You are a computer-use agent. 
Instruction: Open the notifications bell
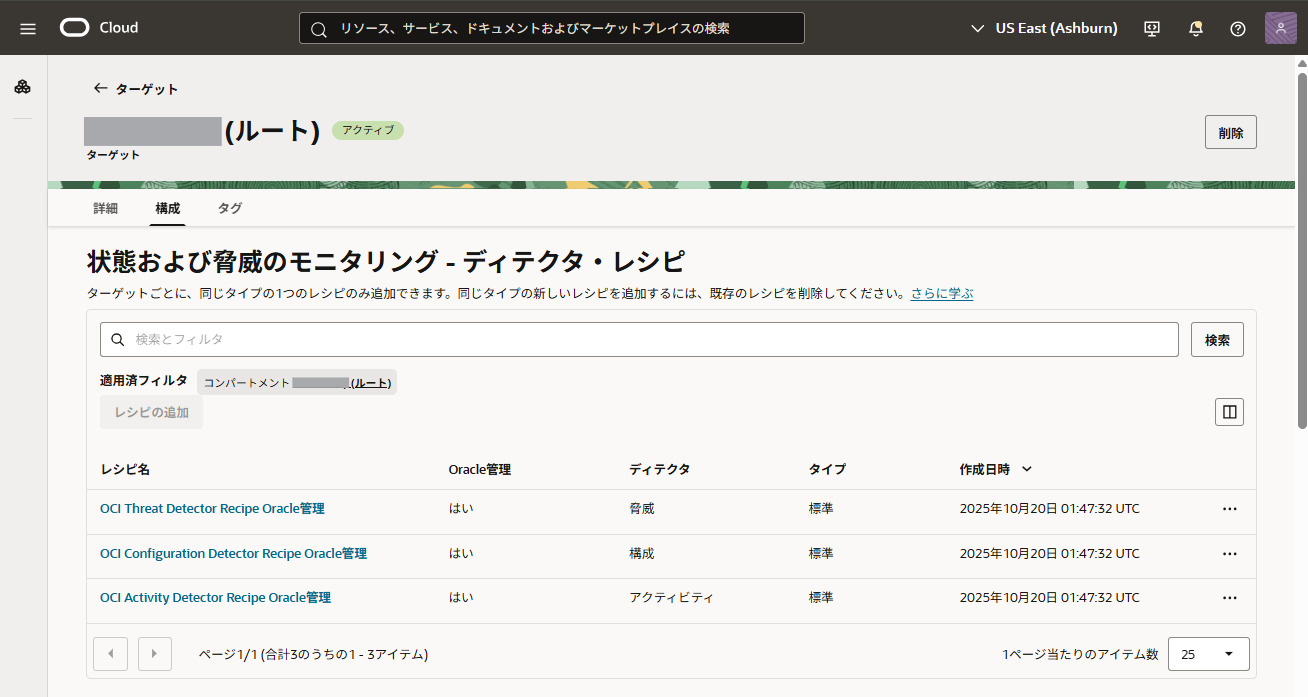[x=1195, y=28]
